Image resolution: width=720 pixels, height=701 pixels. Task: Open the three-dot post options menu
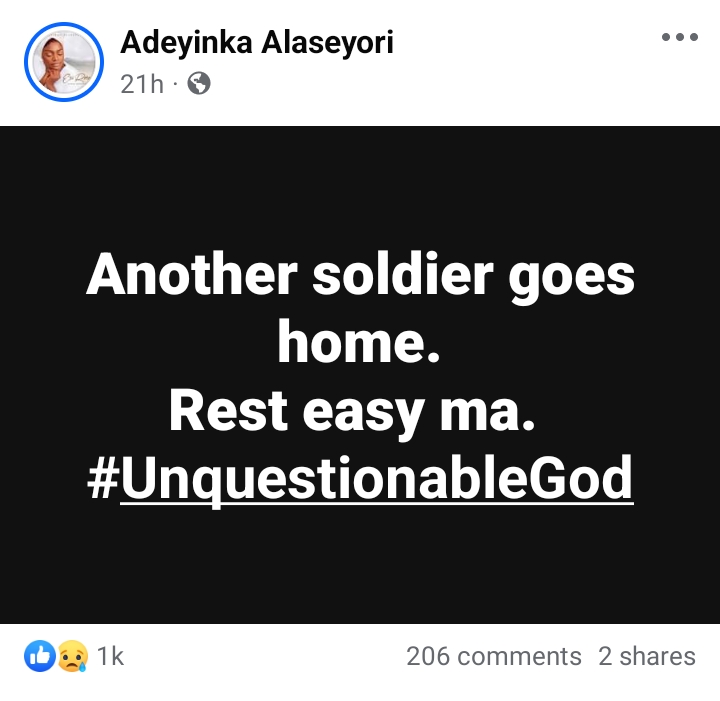pos(679,38)
